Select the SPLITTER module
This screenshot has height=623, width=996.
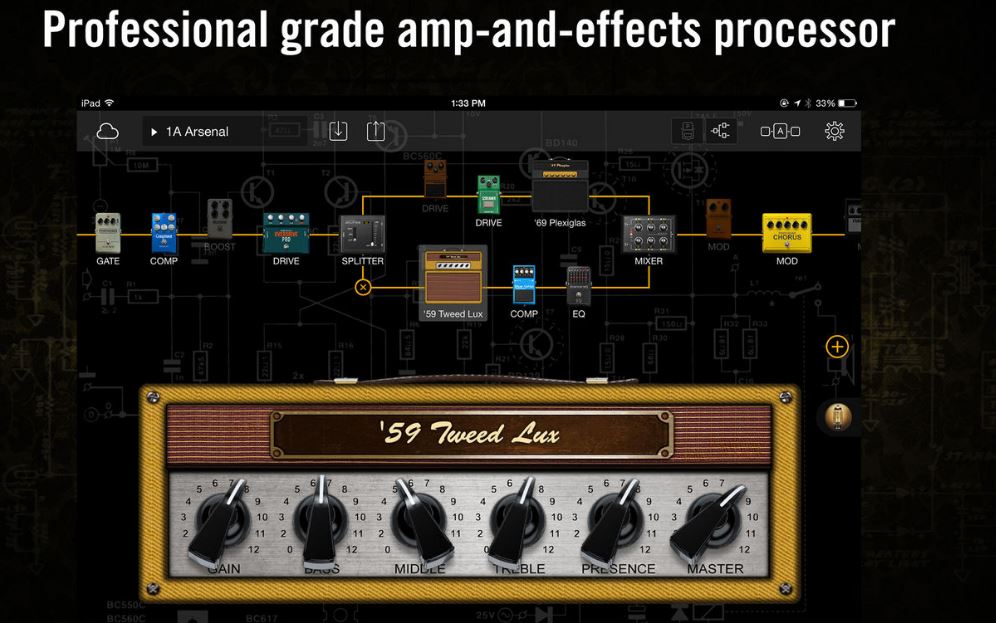362,232
